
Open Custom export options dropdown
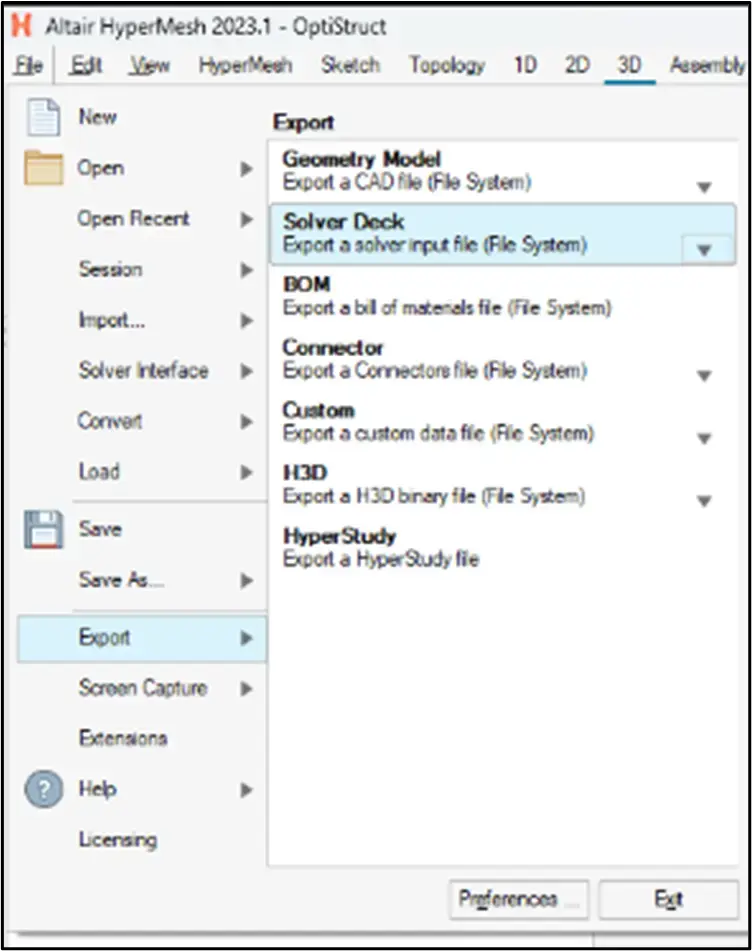pyautogui.click(x=704, y=439)
